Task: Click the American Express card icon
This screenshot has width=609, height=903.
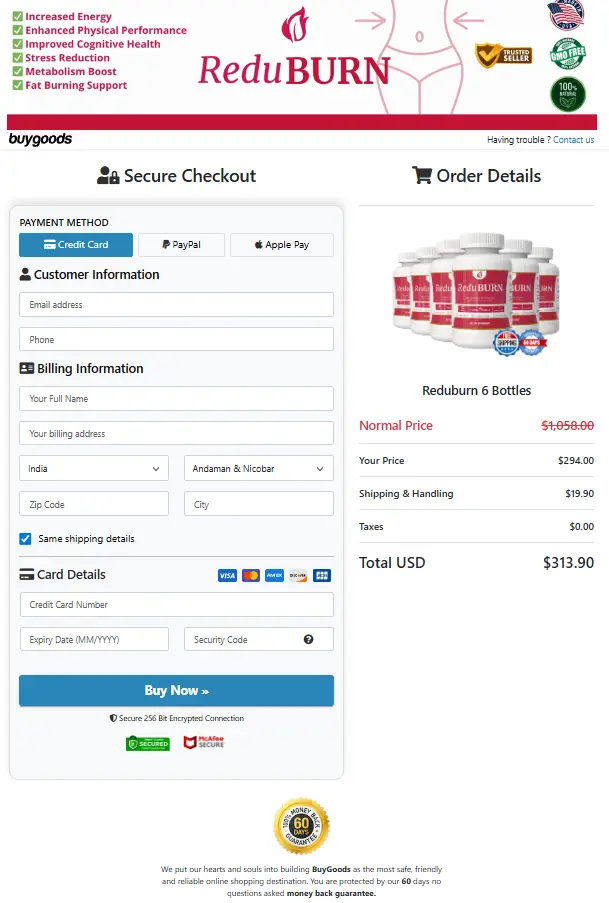Action: (x=274, y=576)
